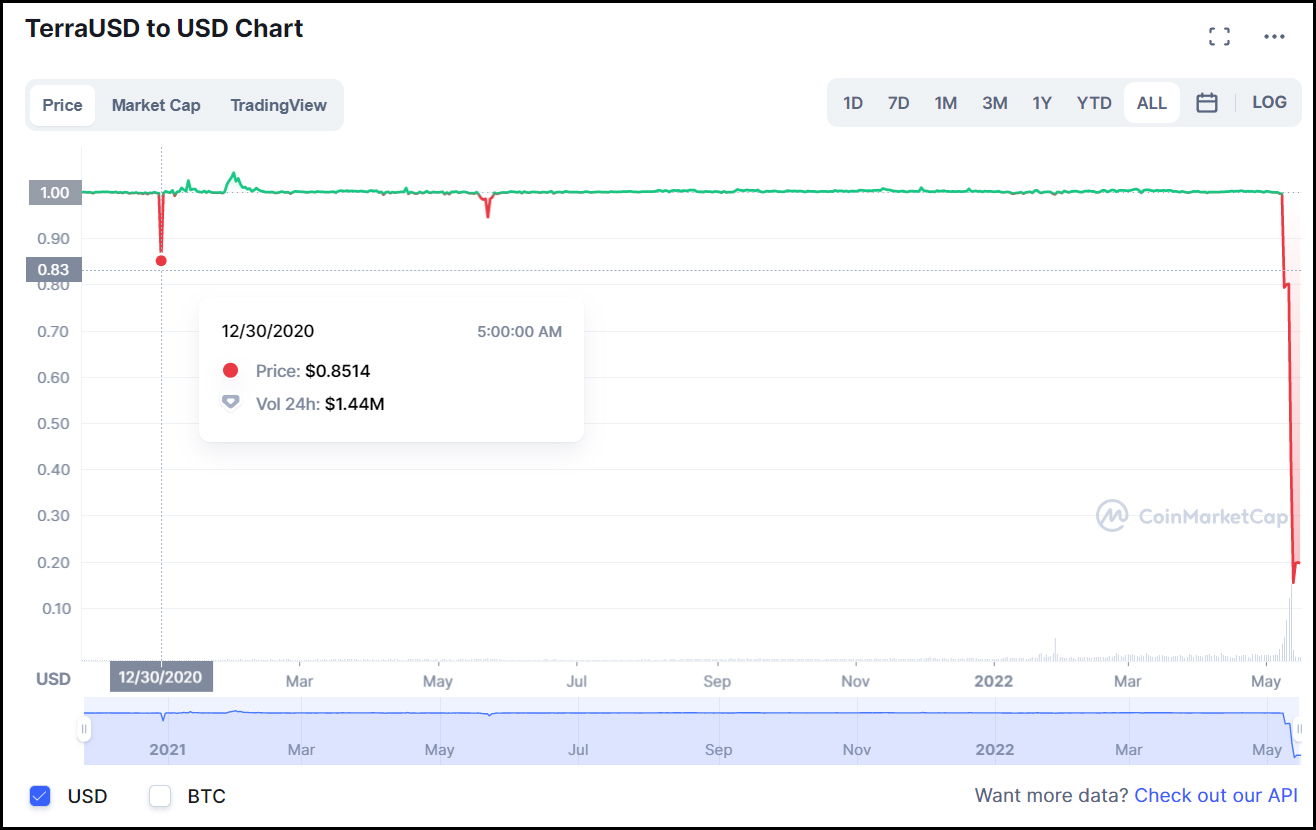Open the Check out our API link
Viewport: 1316px width, 830px height.
click(1216, 795)
